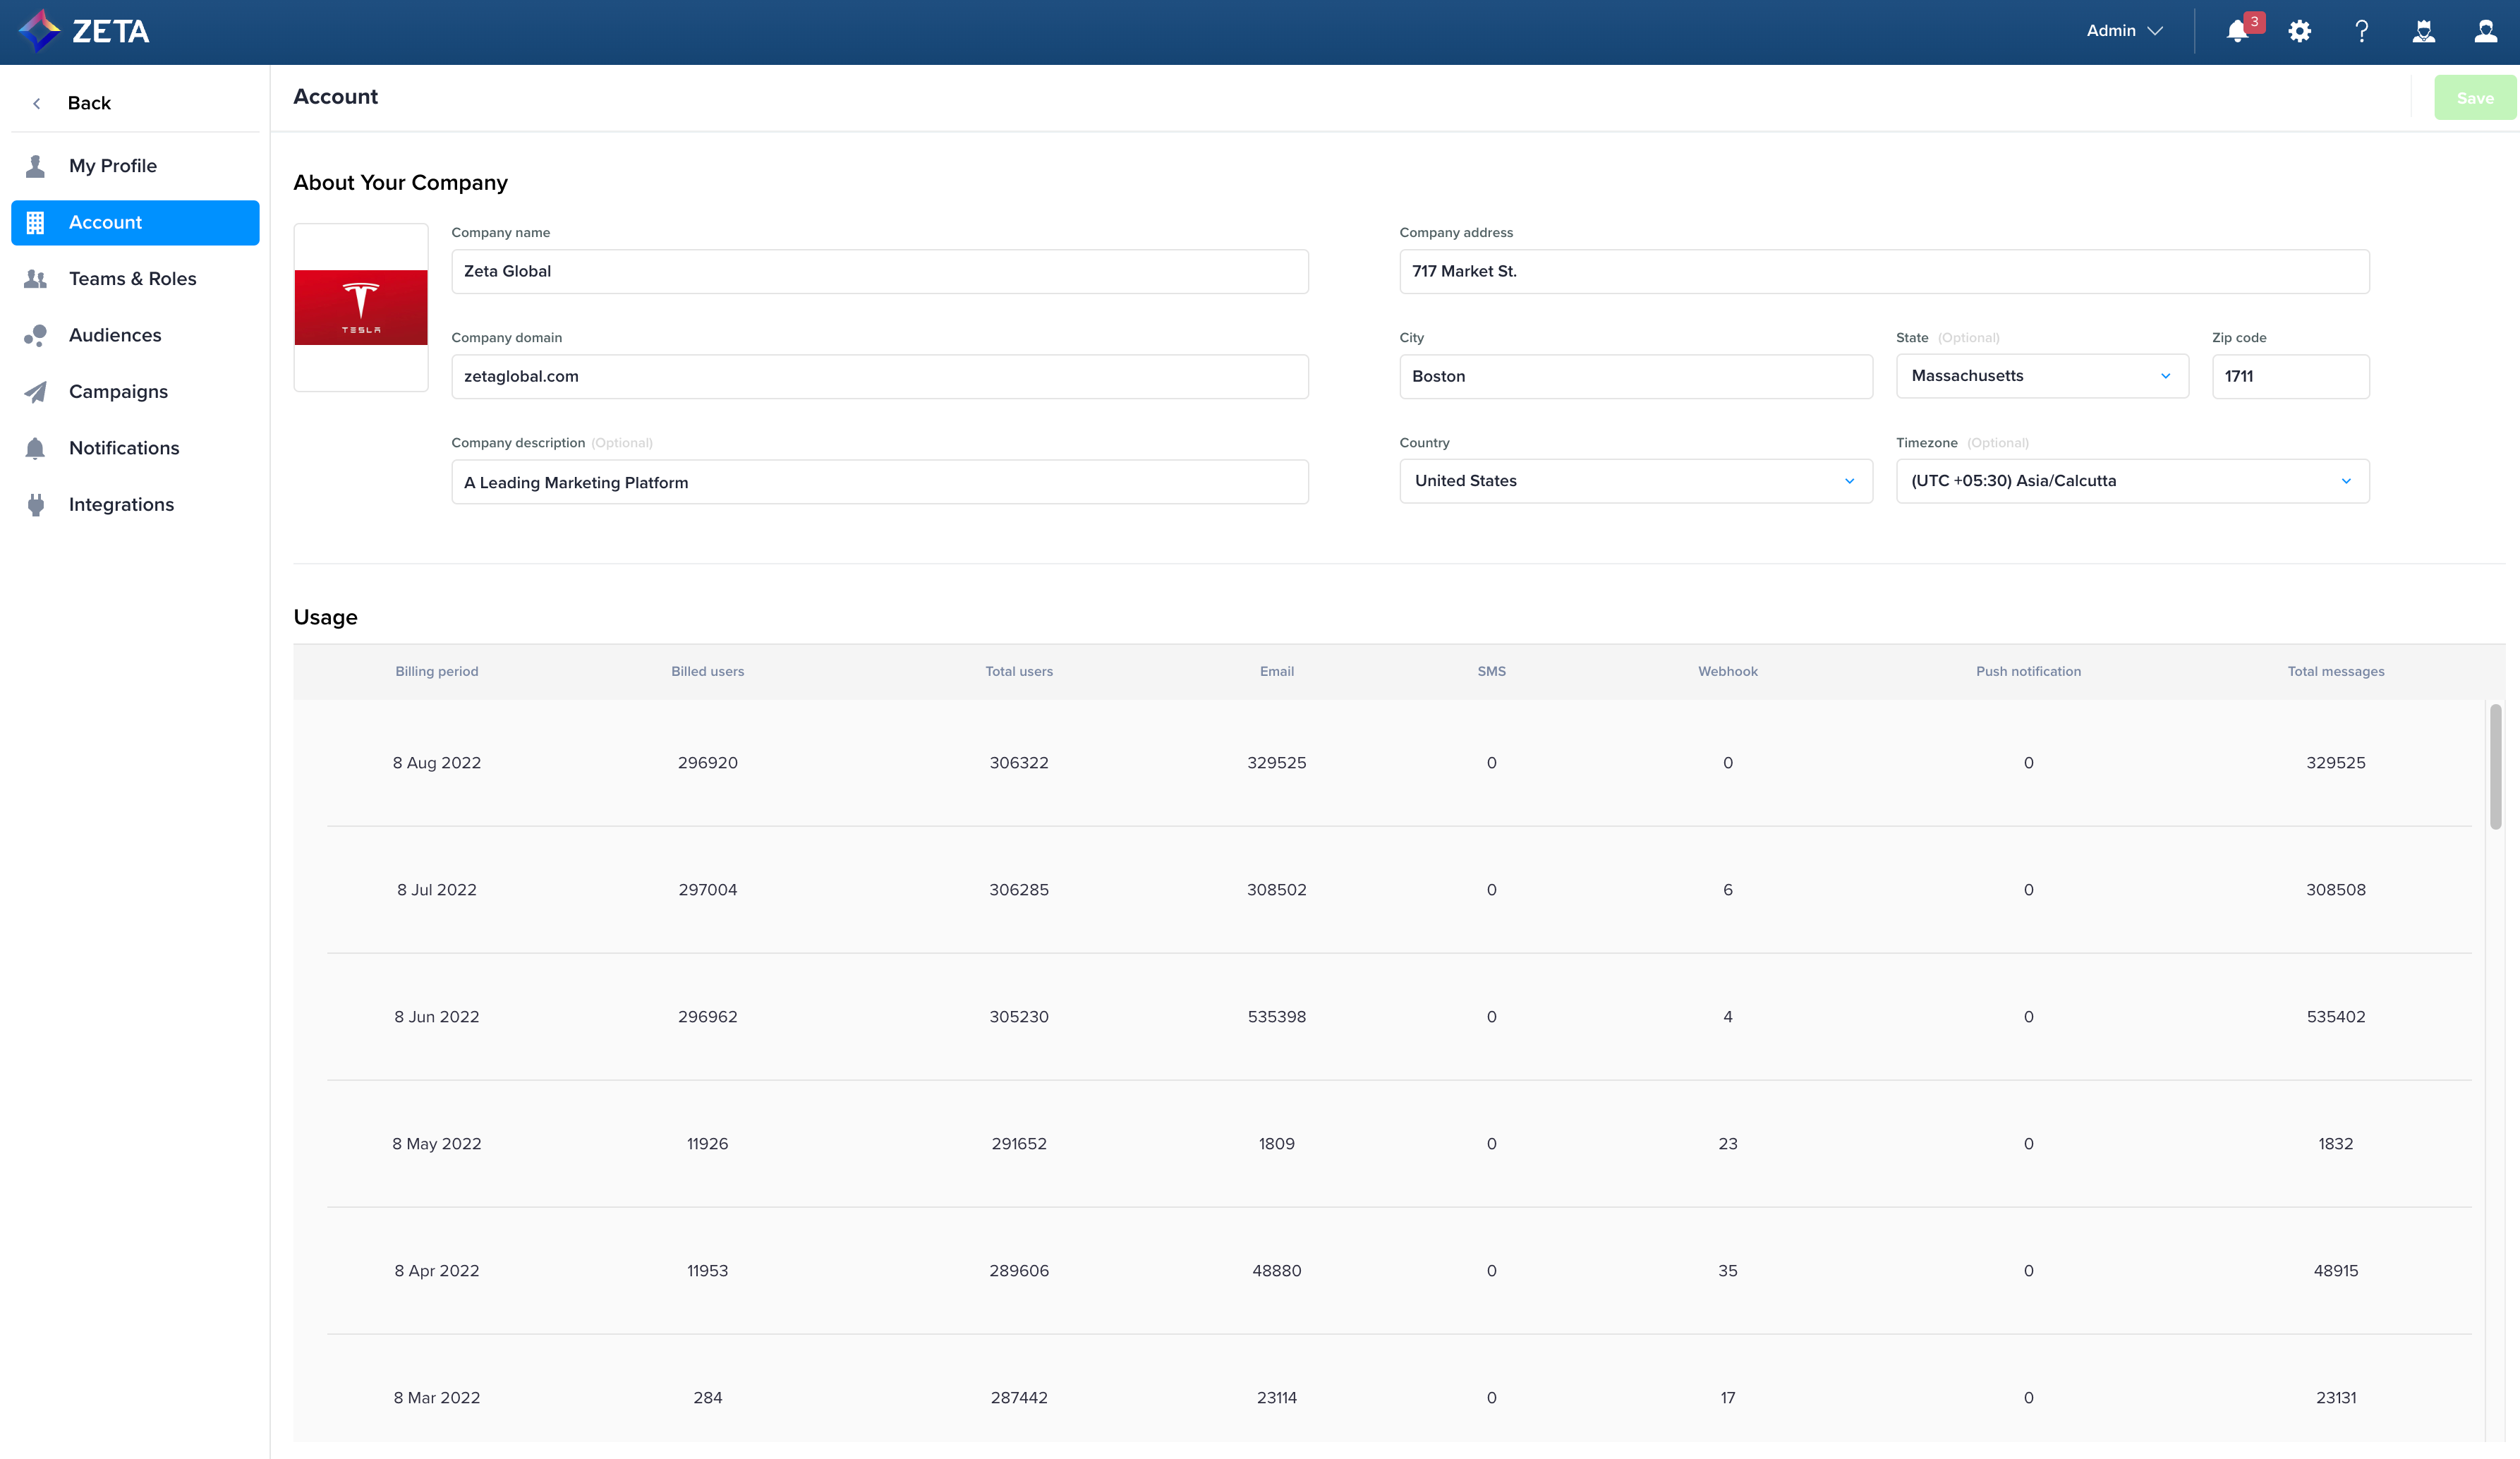Open the My Profile section
The width and height of the screenshot is (2520, 1459).
(112, 166)
